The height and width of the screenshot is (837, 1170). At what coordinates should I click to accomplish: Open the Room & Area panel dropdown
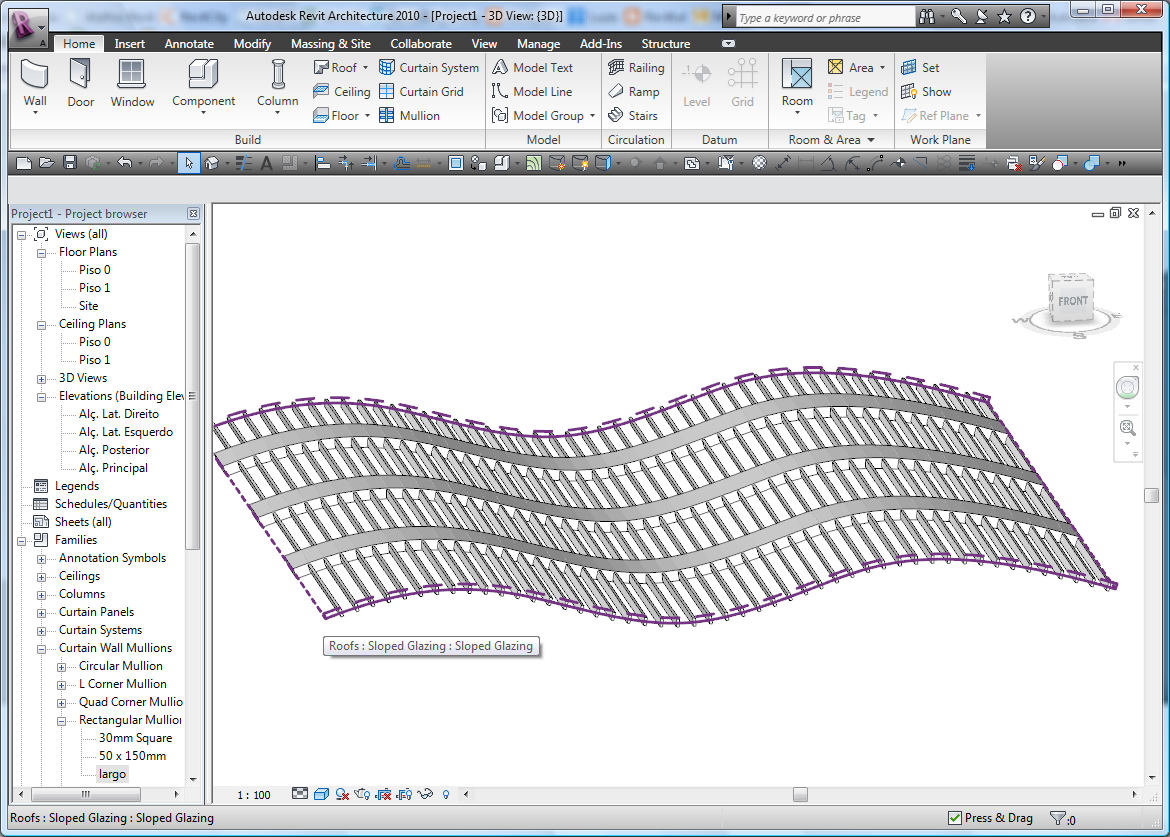(870, 140)
